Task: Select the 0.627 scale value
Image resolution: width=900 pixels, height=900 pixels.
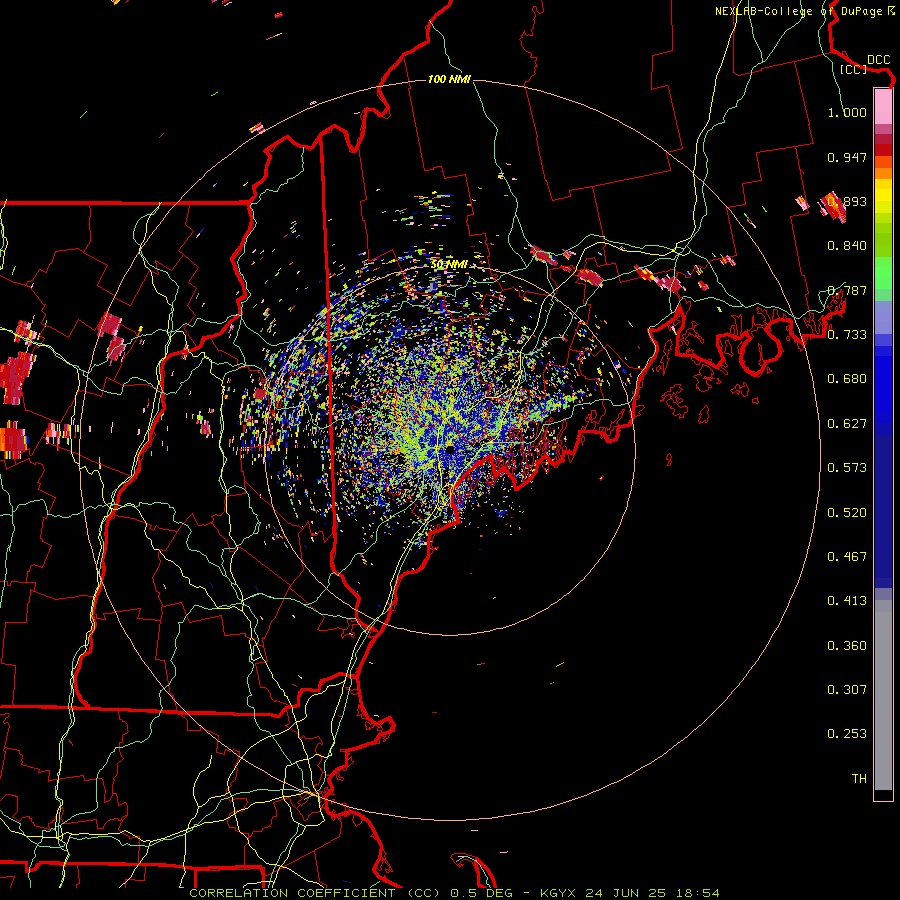Action: [x=847, y=424]
